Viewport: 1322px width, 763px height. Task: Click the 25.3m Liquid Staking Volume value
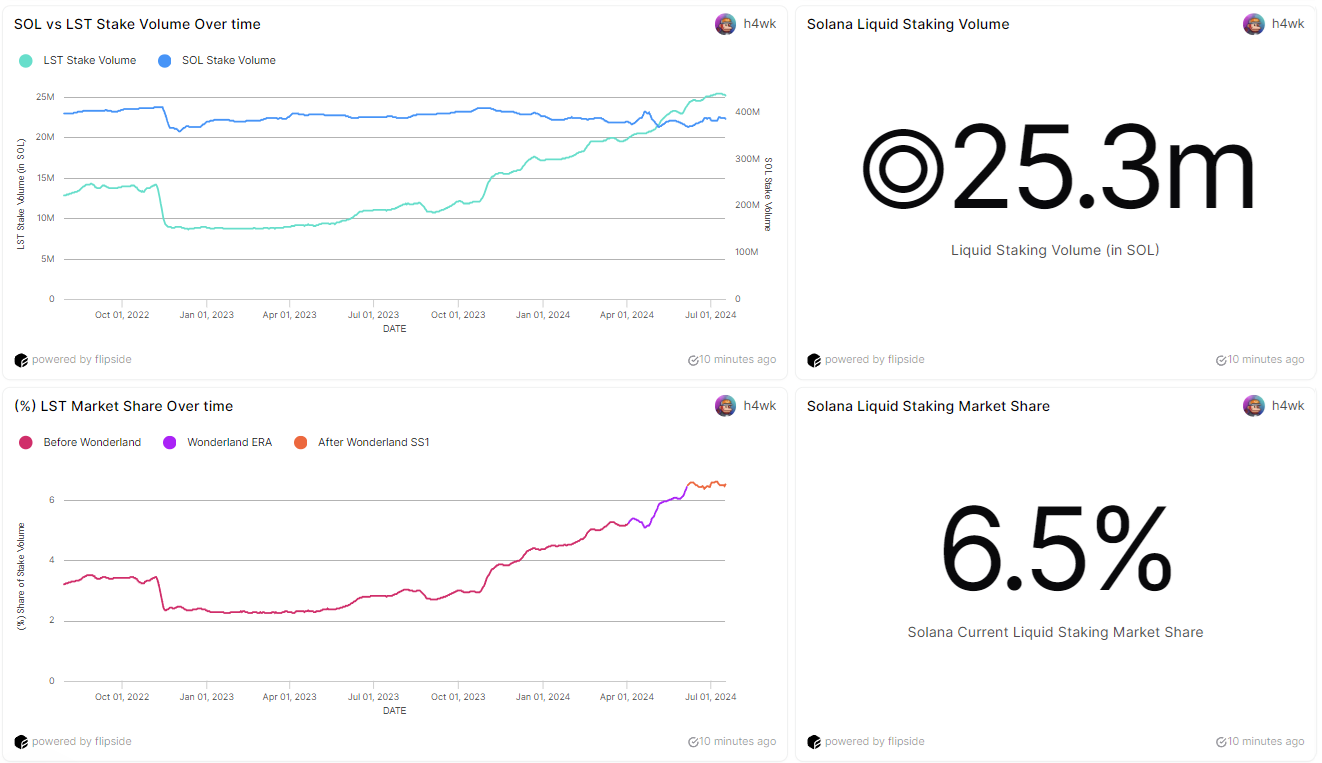tap(1057, 169)
